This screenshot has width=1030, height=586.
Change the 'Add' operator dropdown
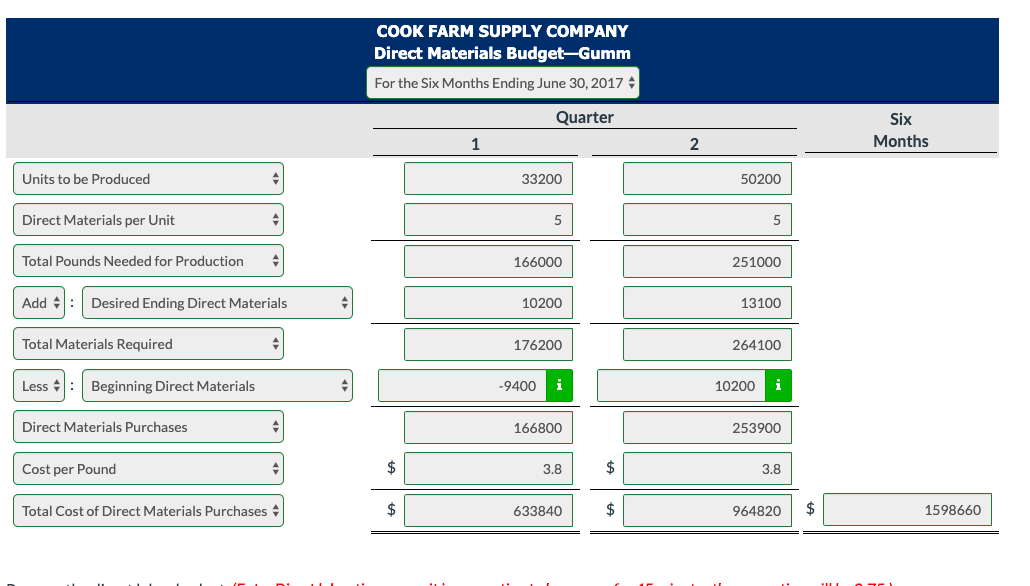coord(38,302)
